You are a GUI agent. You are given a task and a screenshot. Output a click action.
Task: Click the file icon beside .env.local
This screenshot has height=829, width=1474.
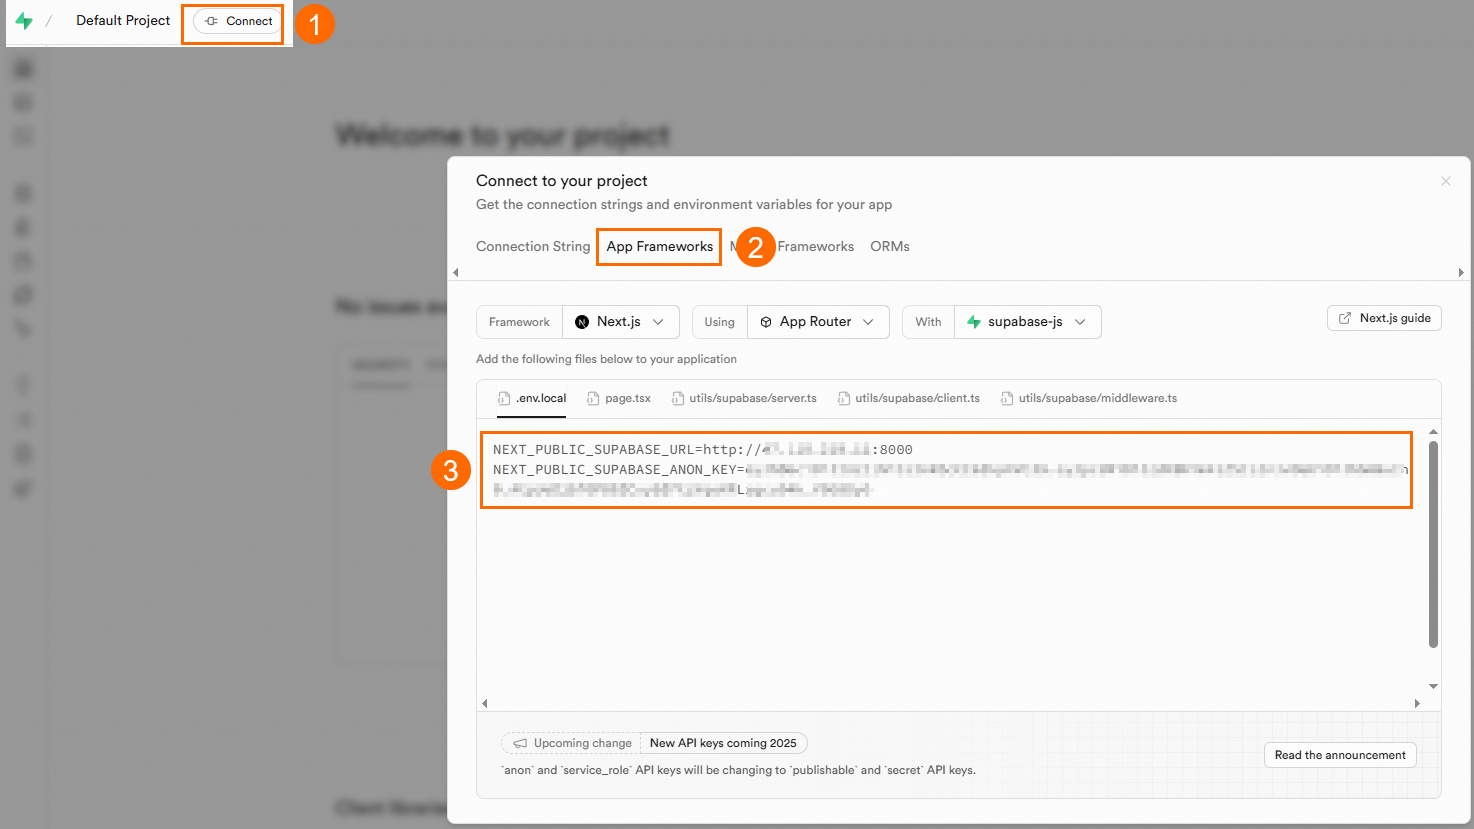(504, 398)
